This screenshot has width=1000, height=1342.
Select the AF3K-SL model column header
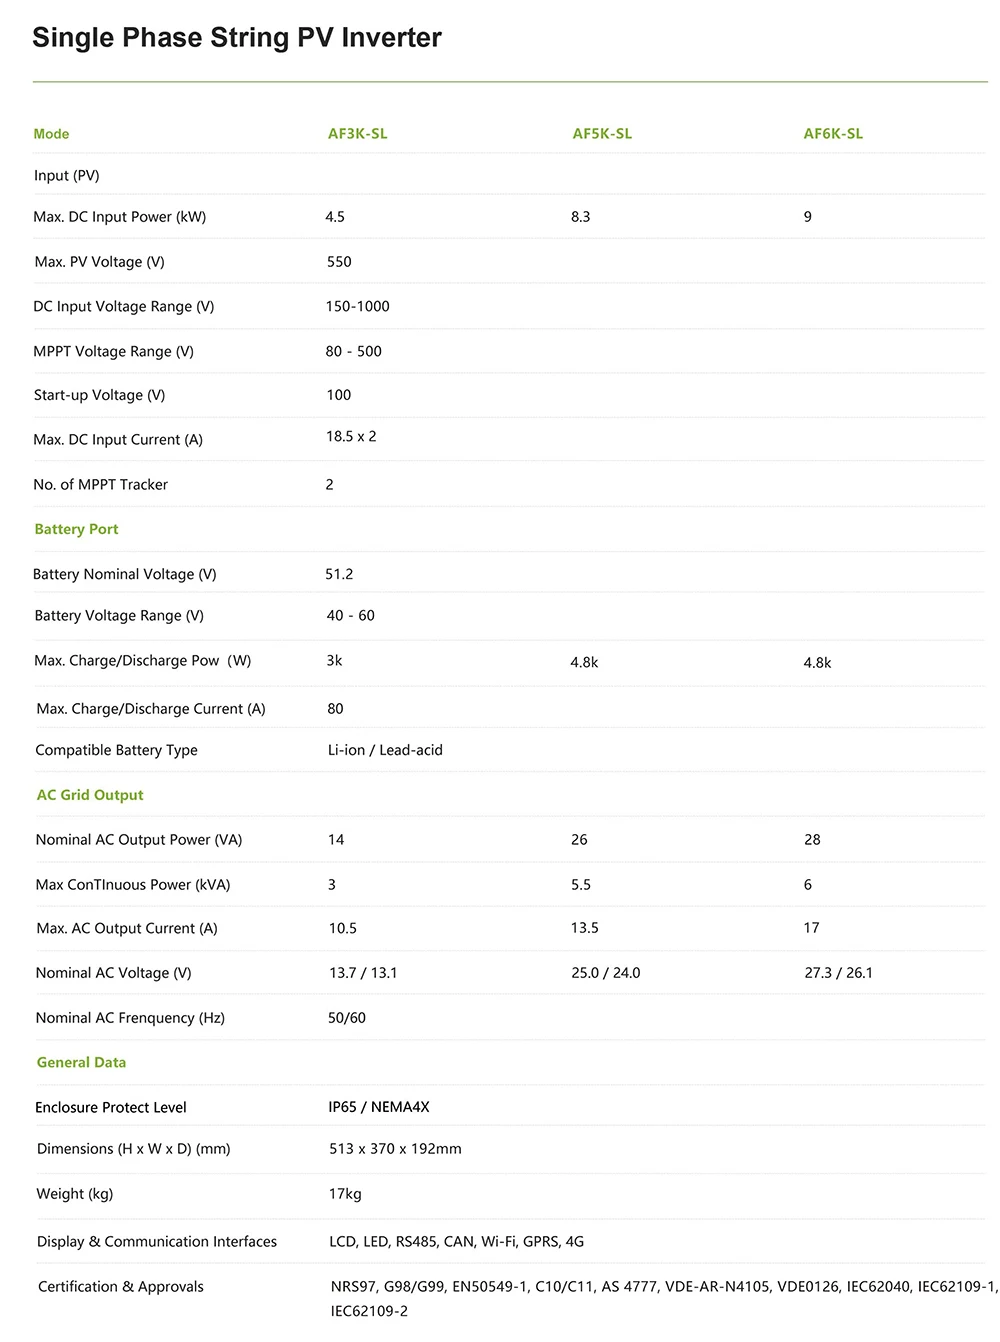point(357,134)
